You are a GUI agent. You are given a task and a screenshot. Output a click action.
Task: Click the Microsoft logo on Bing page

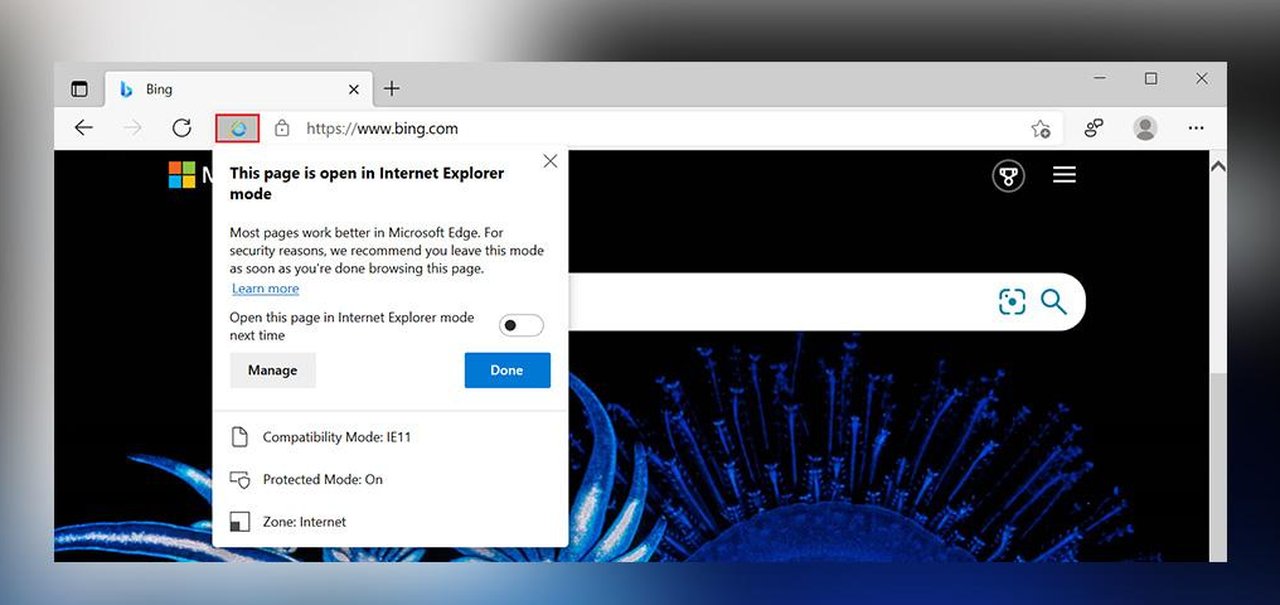point(182,175)
